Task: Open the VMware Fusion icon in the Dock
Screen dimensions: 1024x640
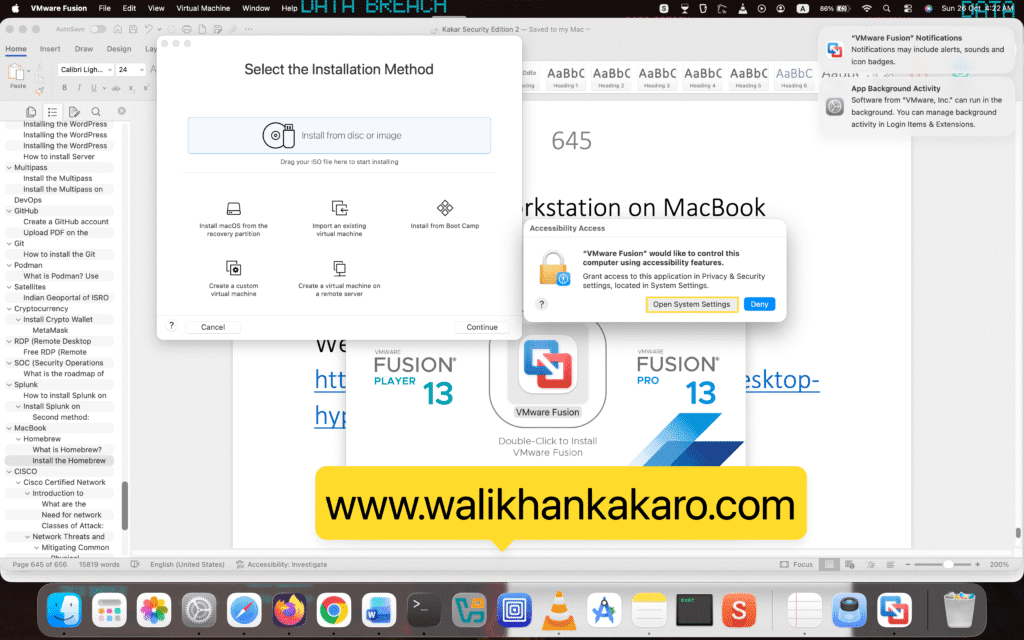Action: (x=894, y=610)
